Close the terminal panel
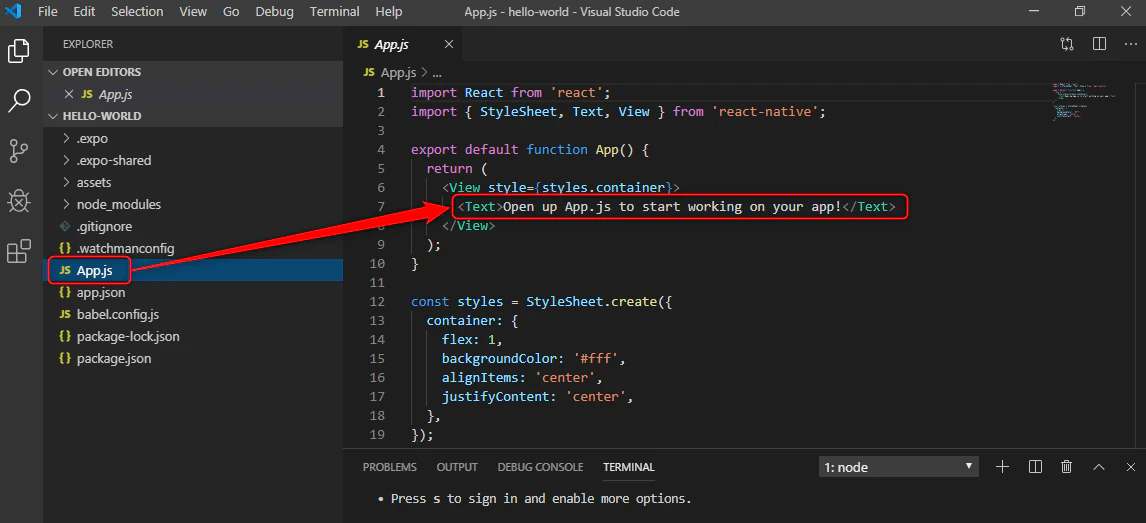 (x=1131, y=467)
